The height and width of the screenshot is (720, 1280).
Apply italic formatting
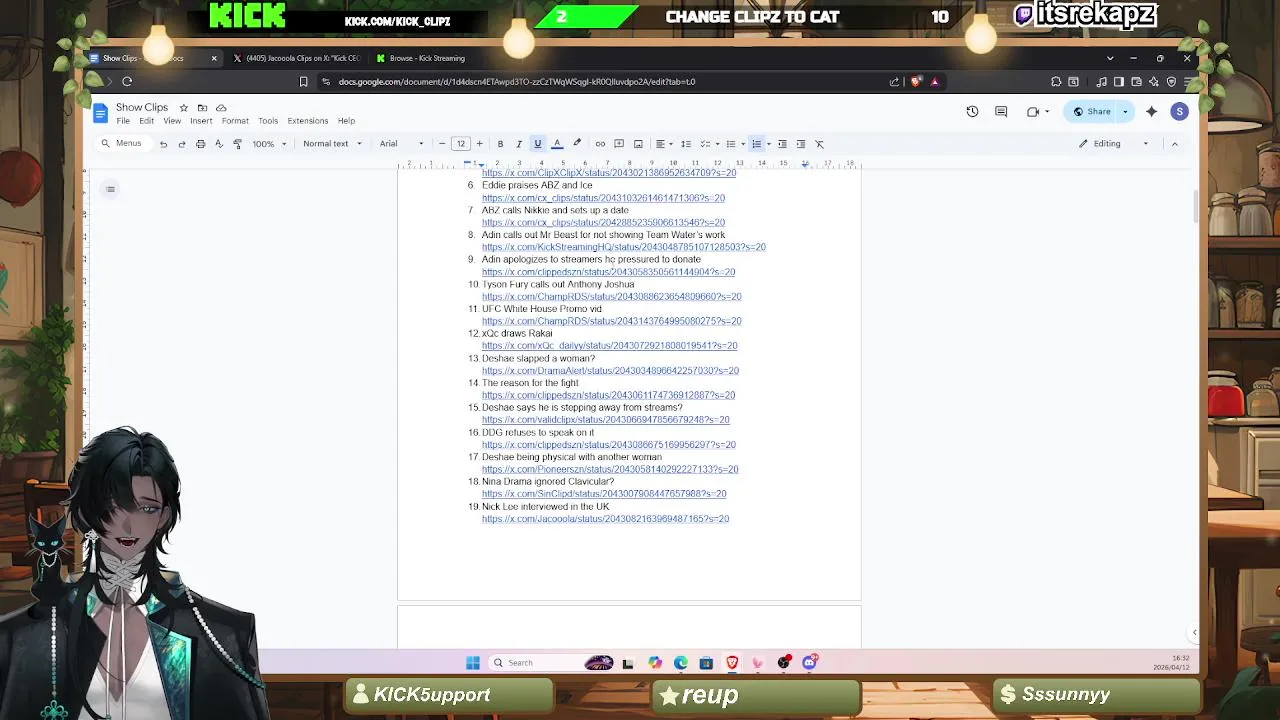tap(518, 144)
